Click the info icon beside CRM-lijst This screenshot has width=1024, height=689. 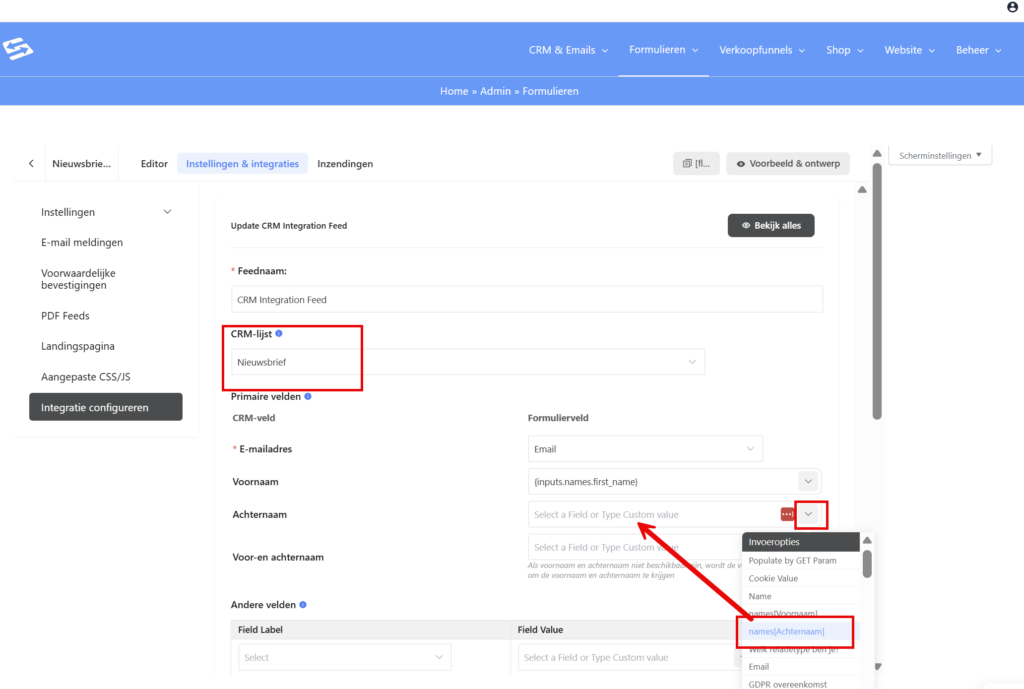[x=279, y=334]
